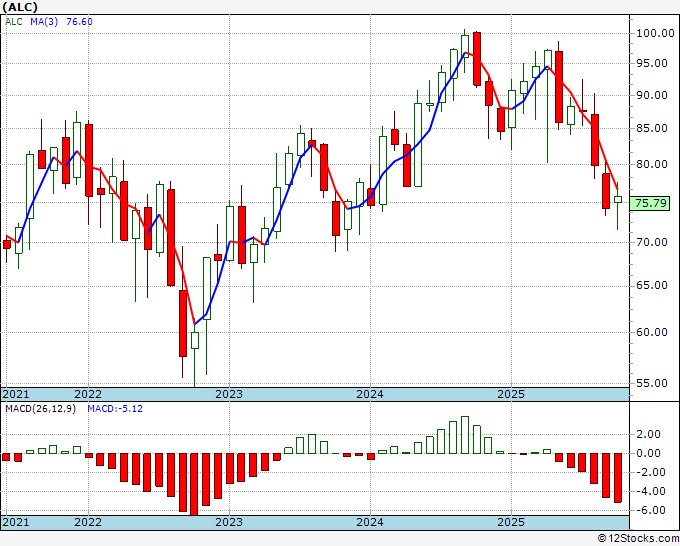The width and height of the screenshot is (680, 546).
Task: Click the 80.00 price axis label
Action: tap(651, 164)
